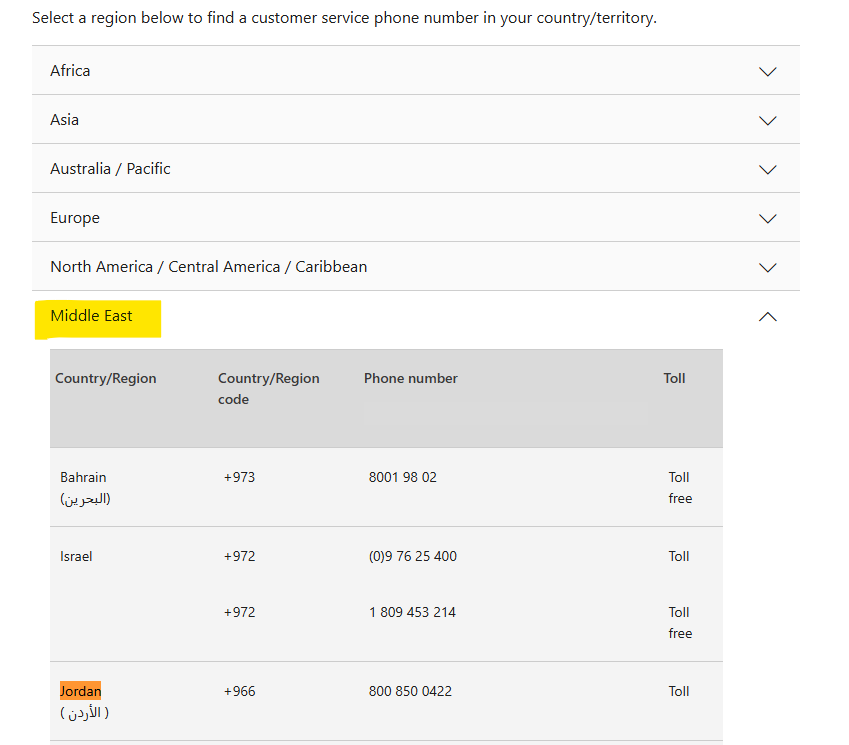The image size is (849, 745).
Task: Select the highlighted Jordan country name
Action: [80, 691]
